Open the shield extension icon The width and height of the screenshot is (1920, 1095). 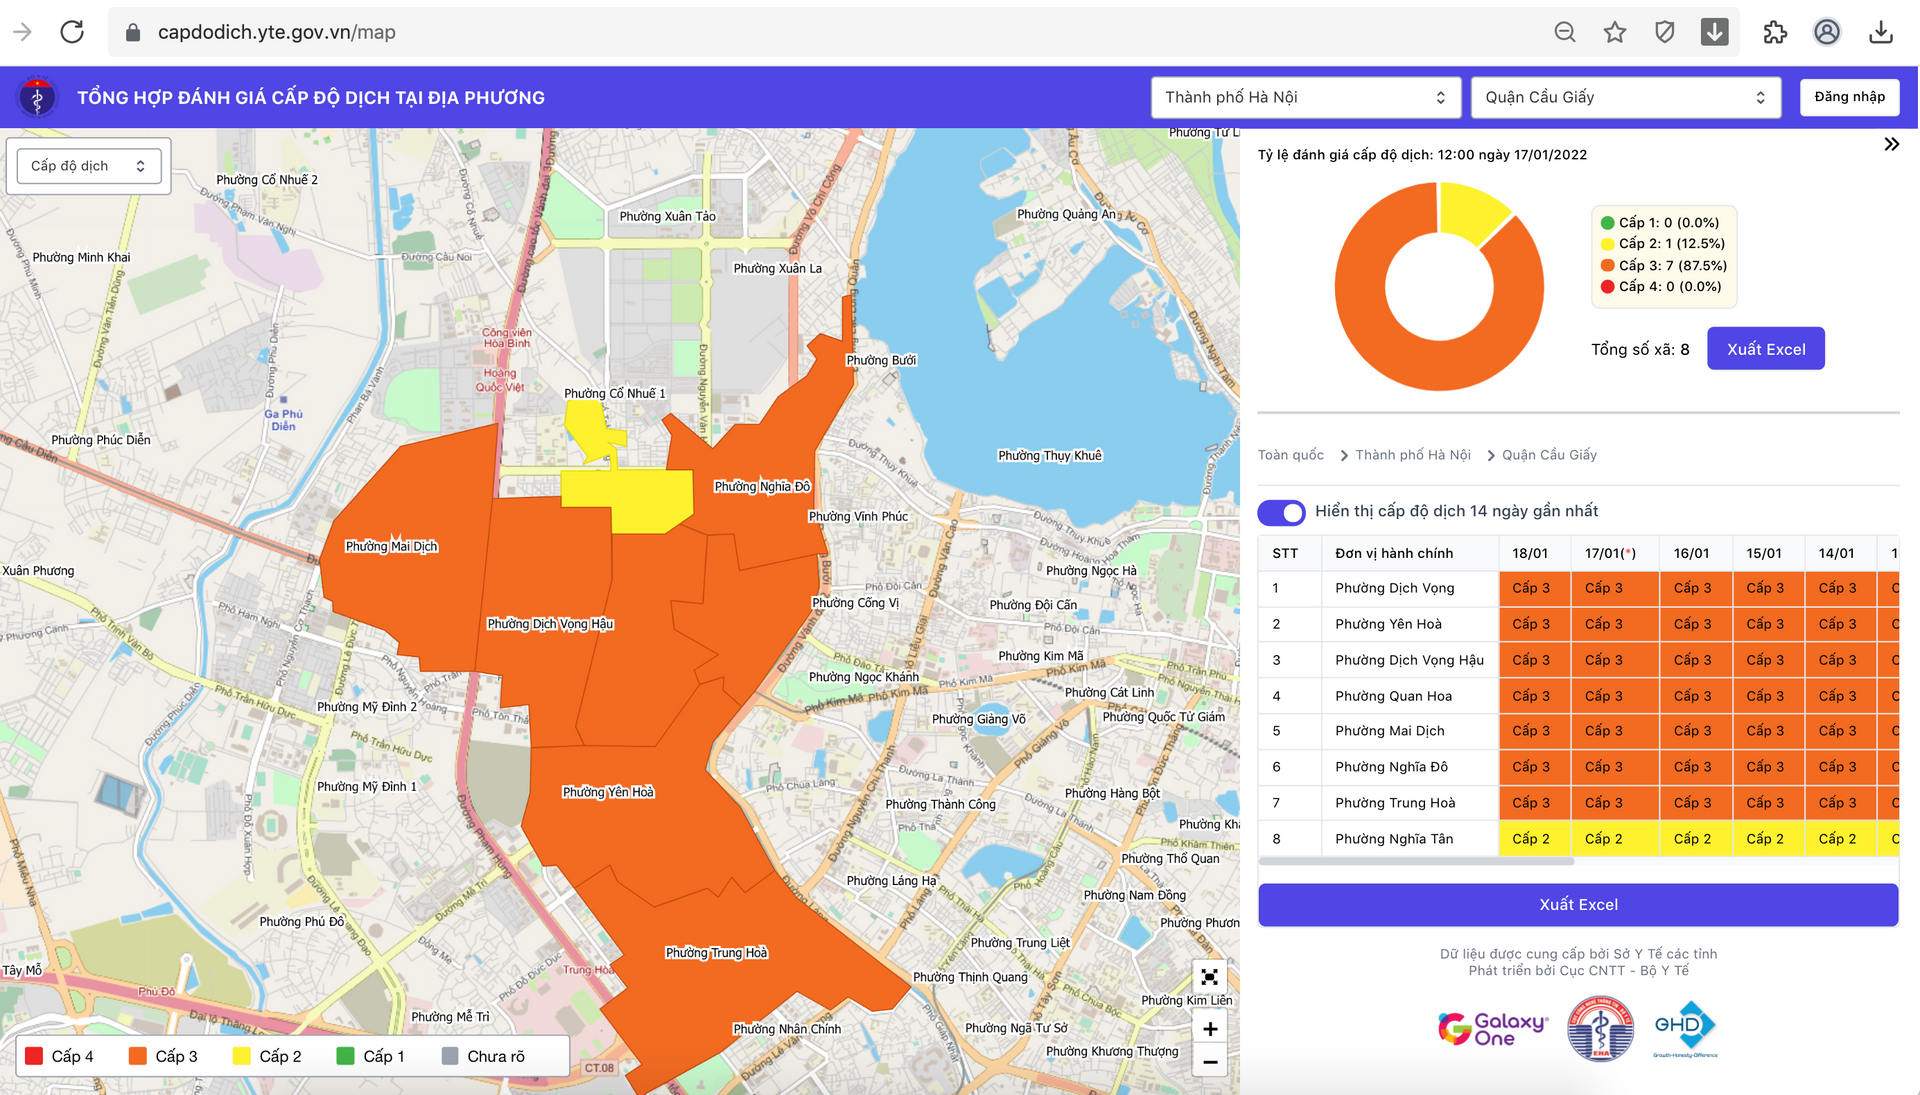tap(1665, 32)
